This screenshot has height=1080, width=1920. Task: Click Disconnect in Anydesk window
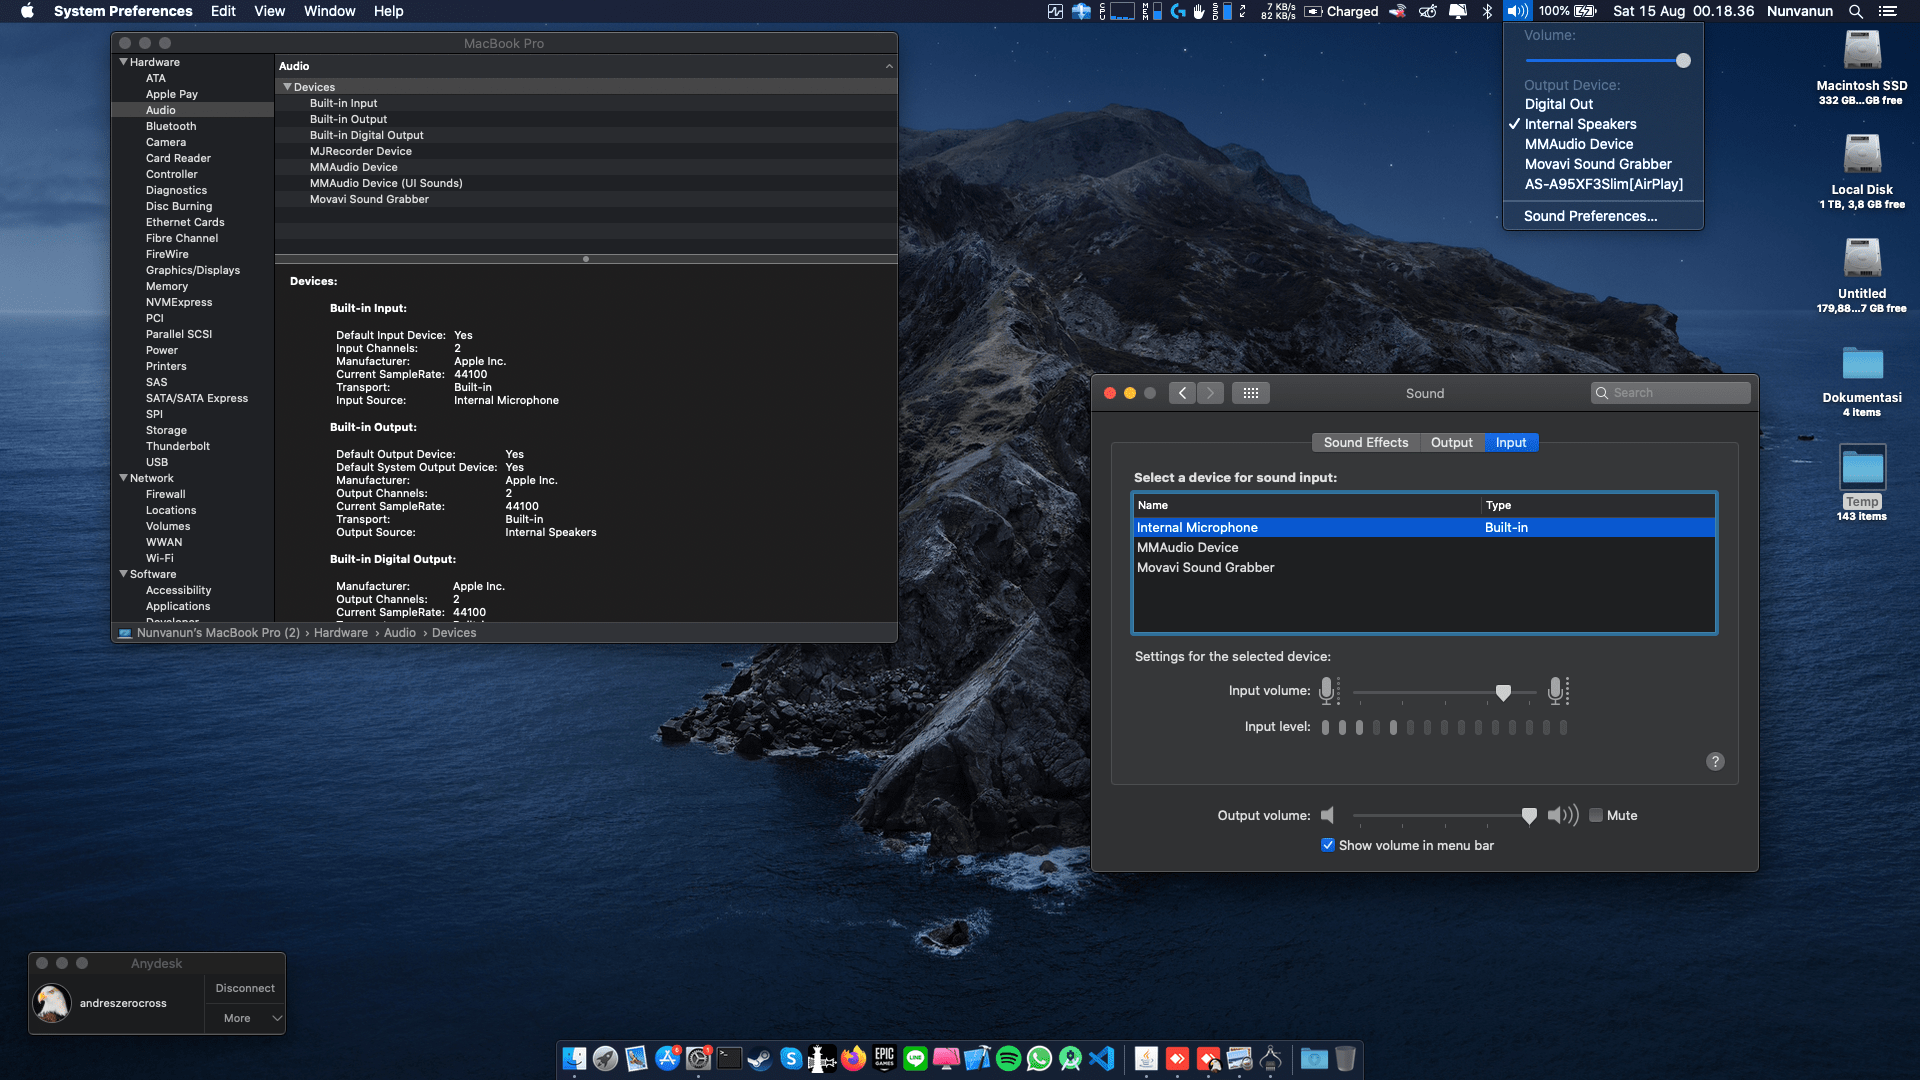point(245,988)
